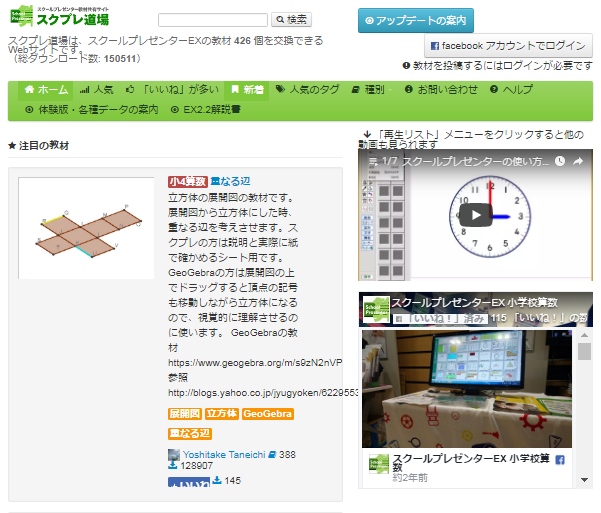The height and width of the screenshot is (513, 601).
Task: Click the orange 重なる辺 tag
Action: point(190,434)
